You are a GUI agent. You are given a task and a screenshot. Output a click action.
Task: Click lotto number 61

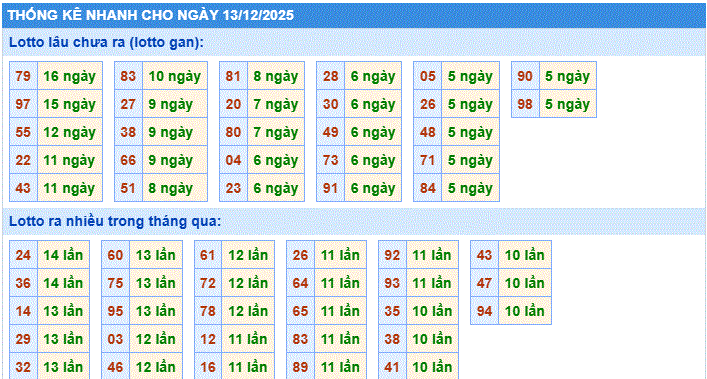pos(208,255)
